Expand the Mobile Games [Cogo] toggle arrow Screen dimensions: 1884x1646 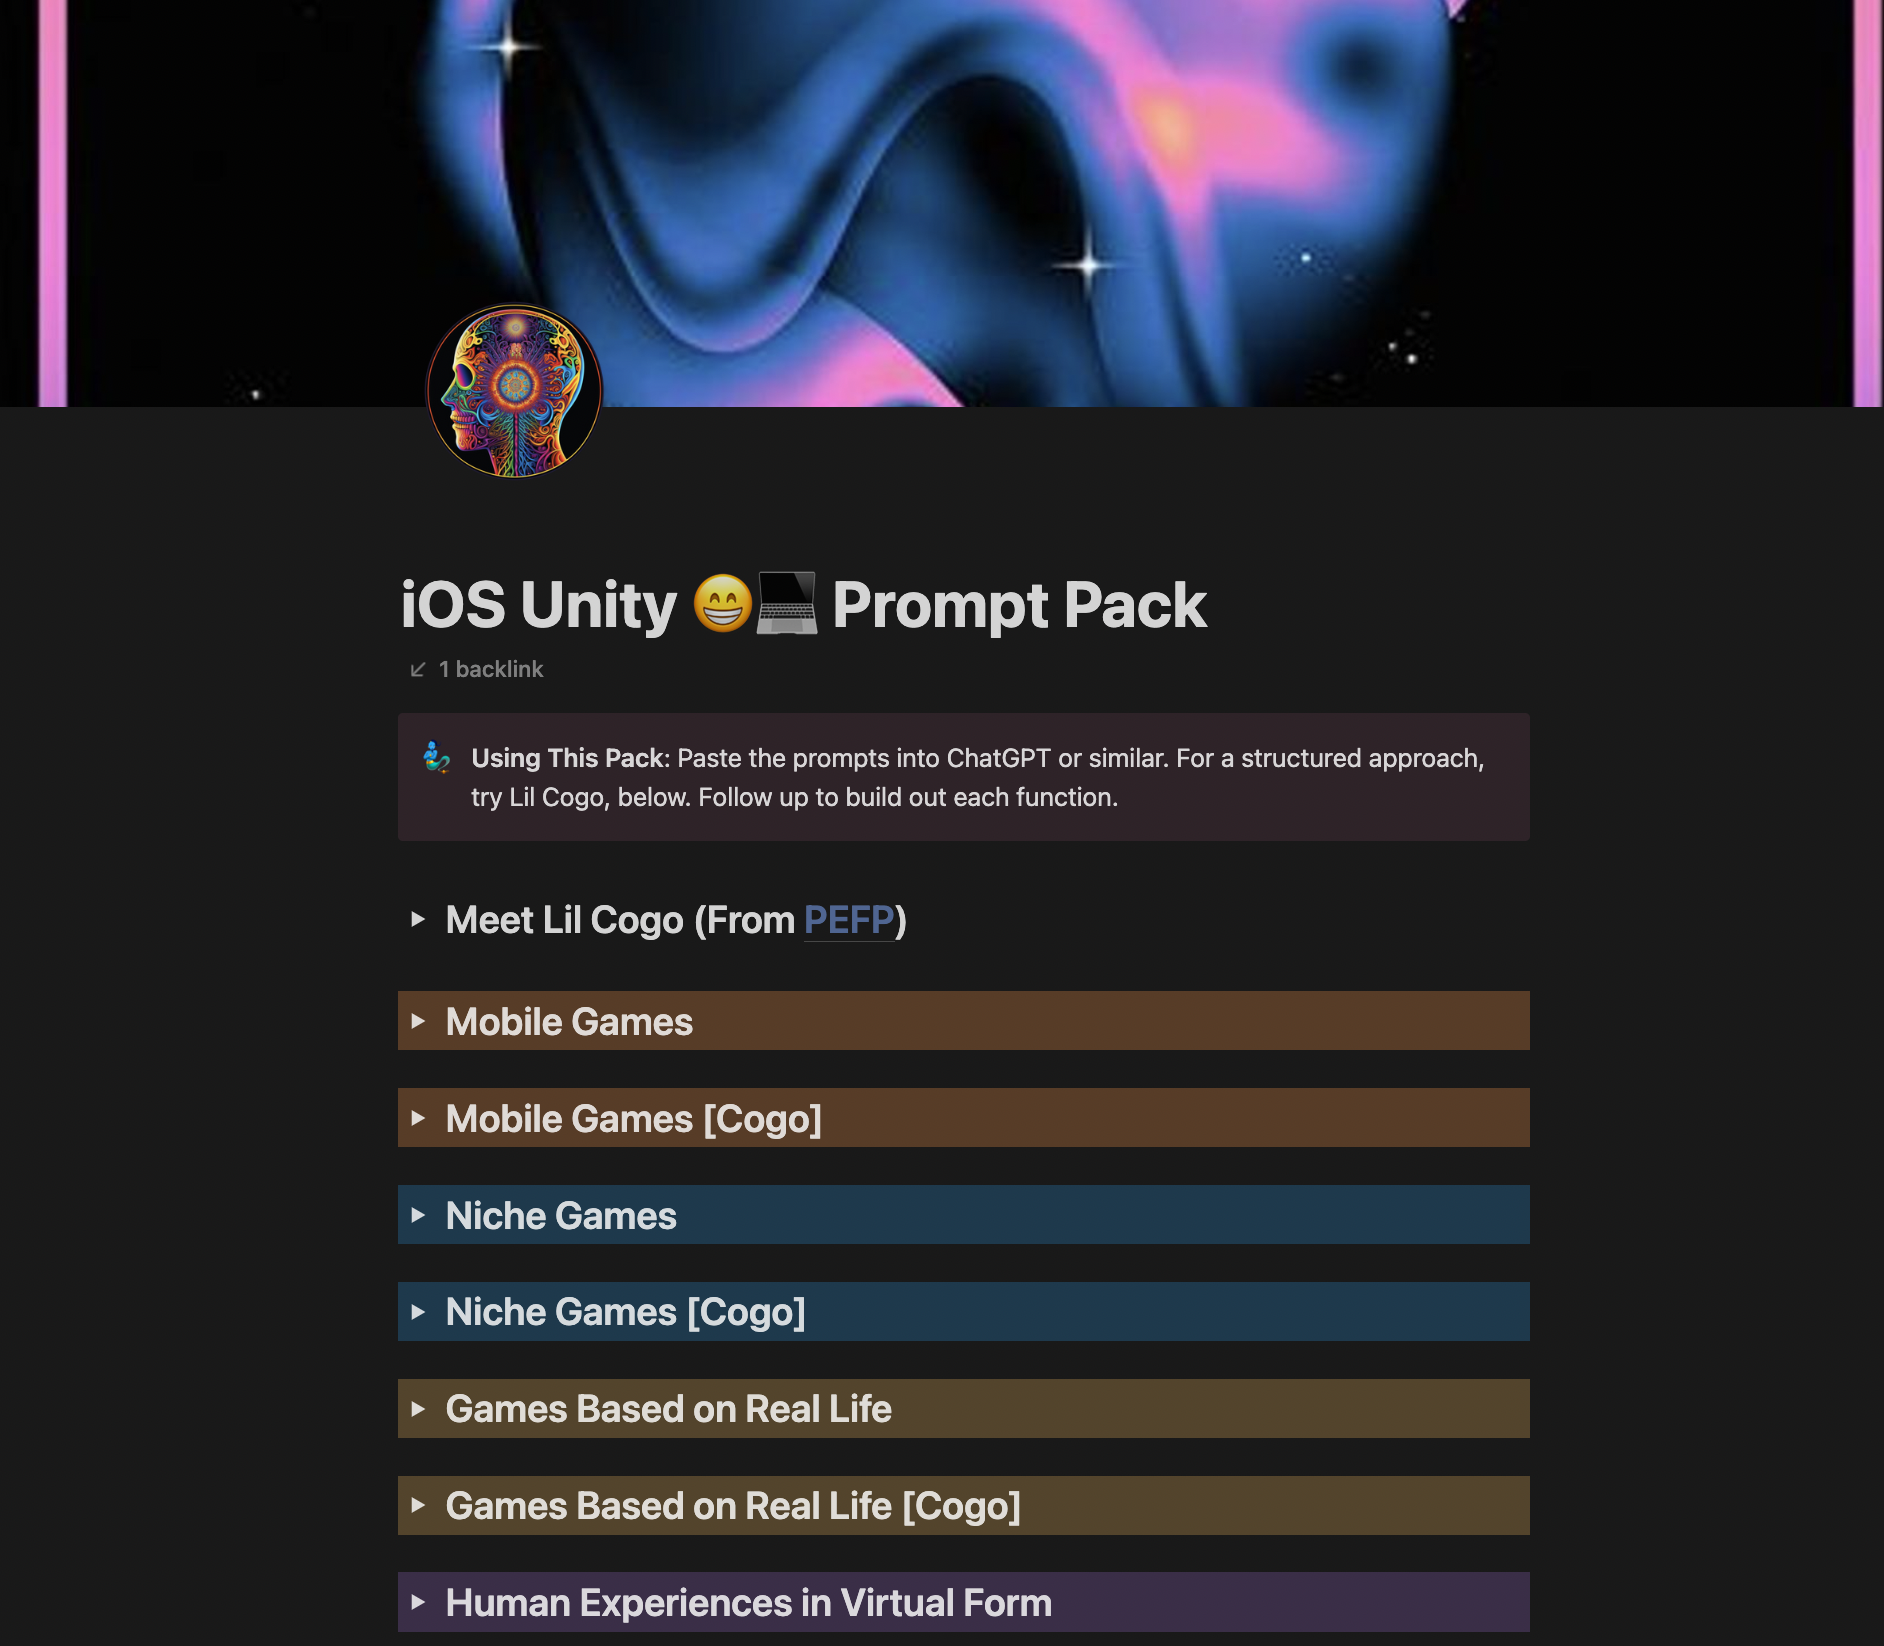click(418, 1118)
